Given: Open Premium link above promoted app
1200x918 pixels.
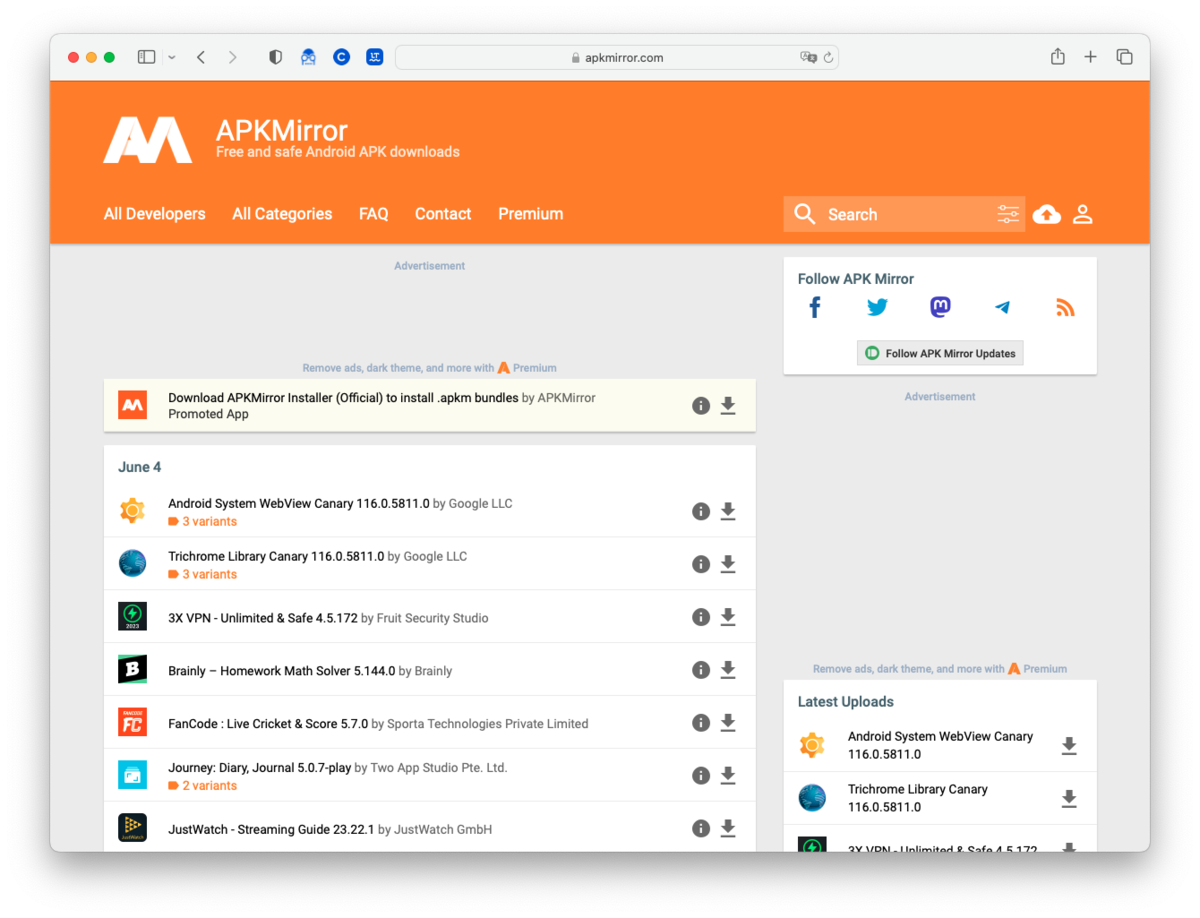Looking at the screenshot, I should pos(527,368).
